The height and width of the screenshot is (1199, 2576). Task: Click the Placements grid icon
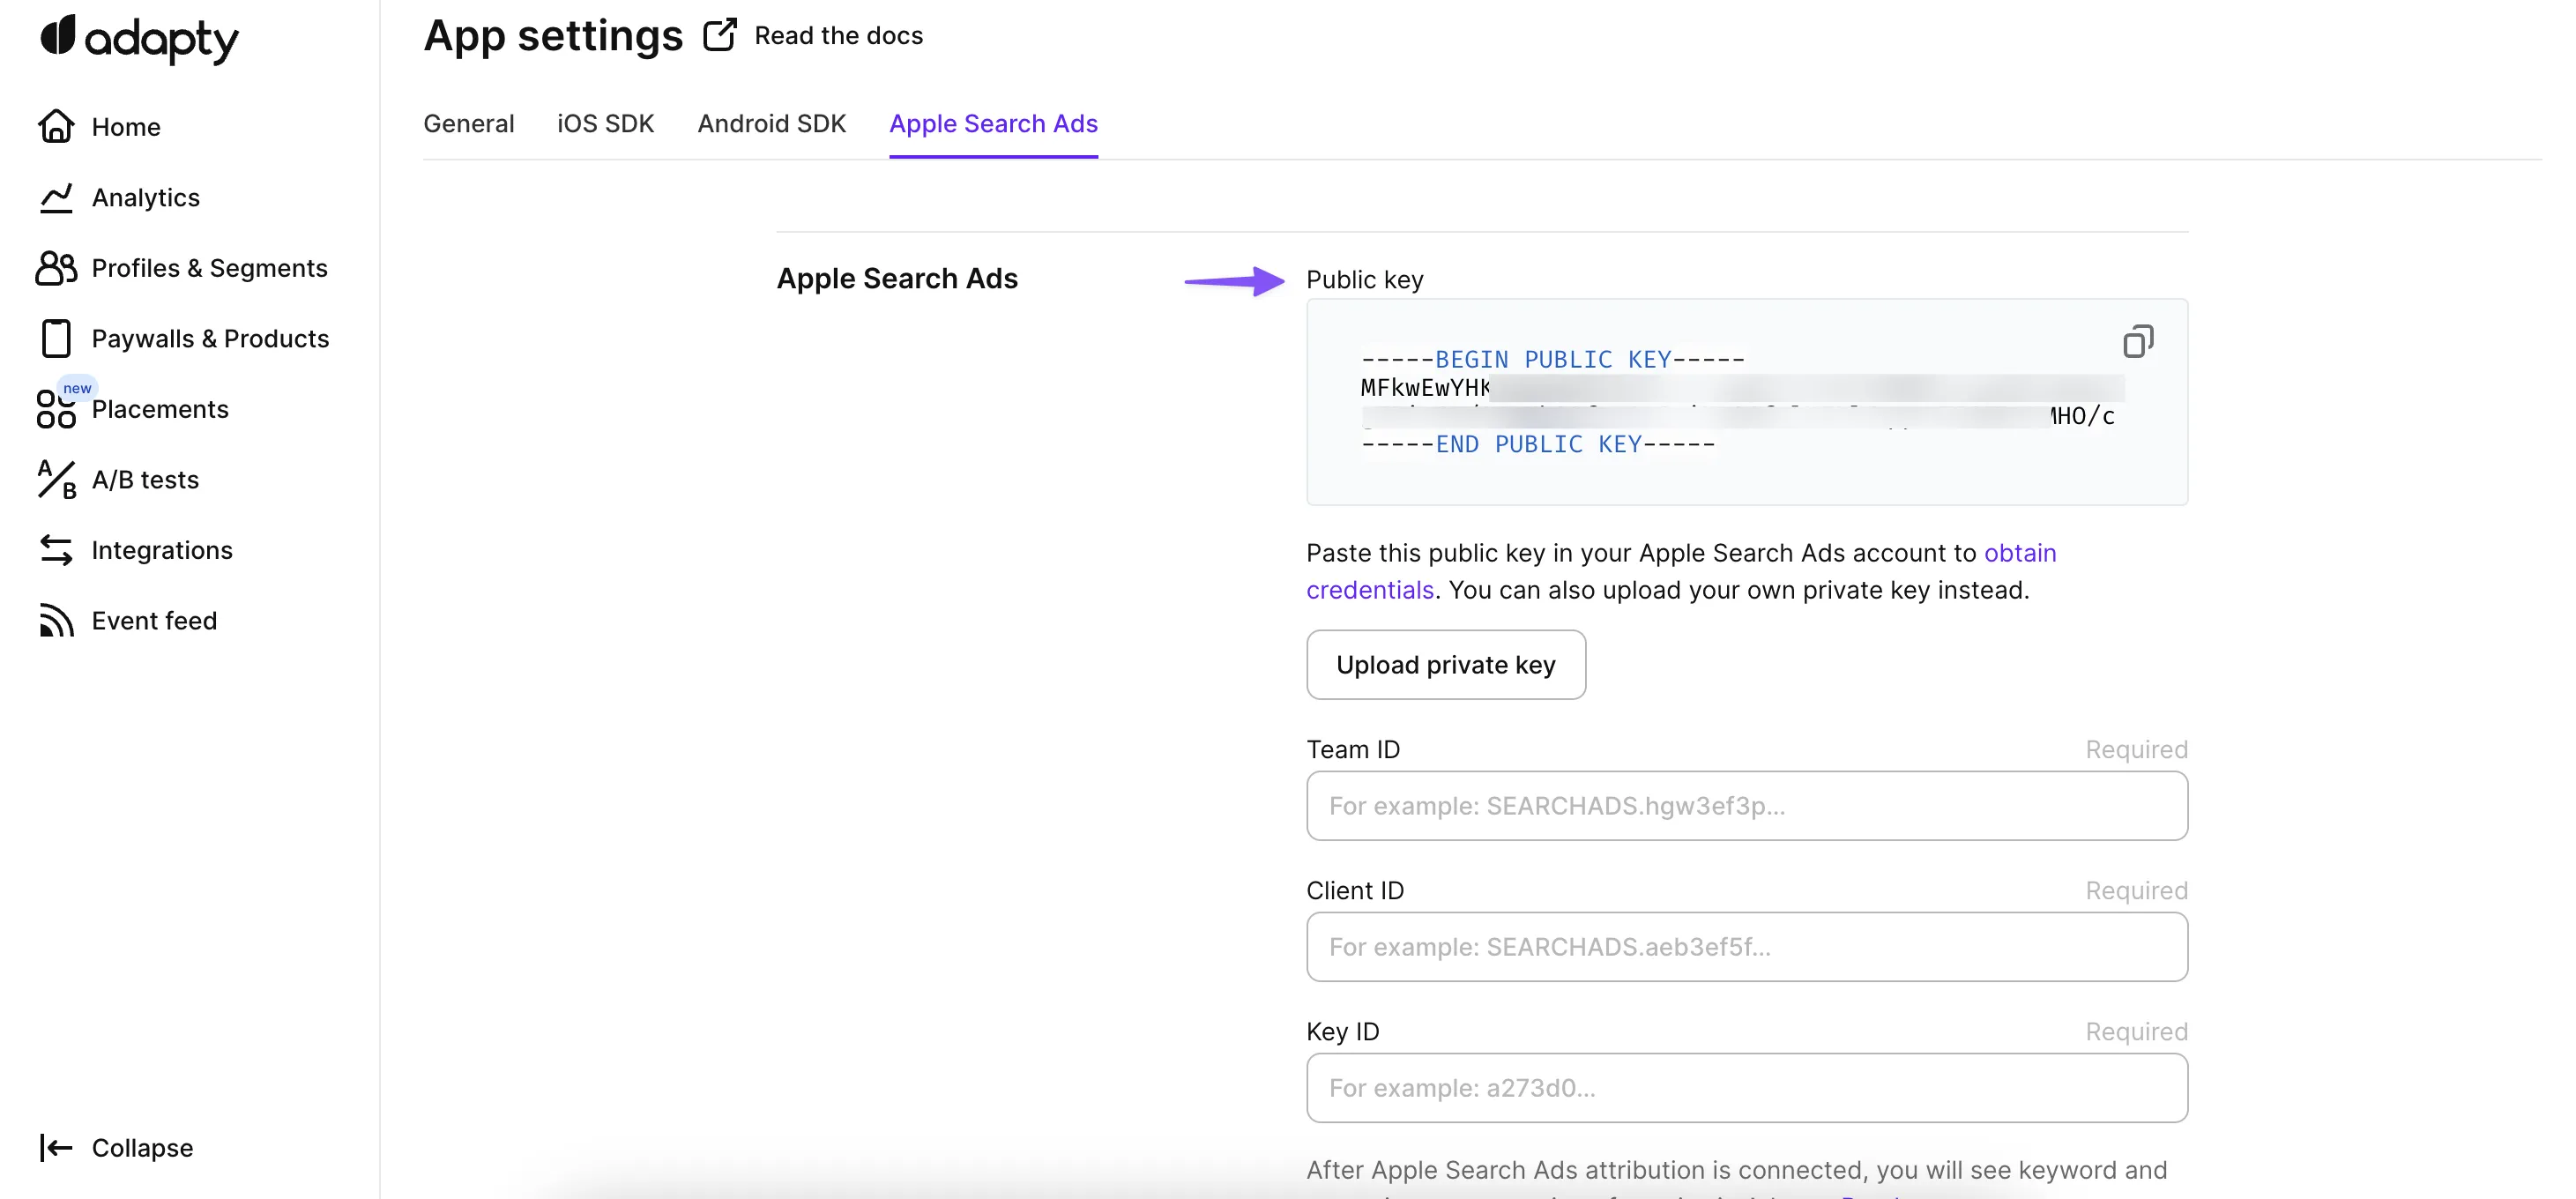[x=56, y=409]
